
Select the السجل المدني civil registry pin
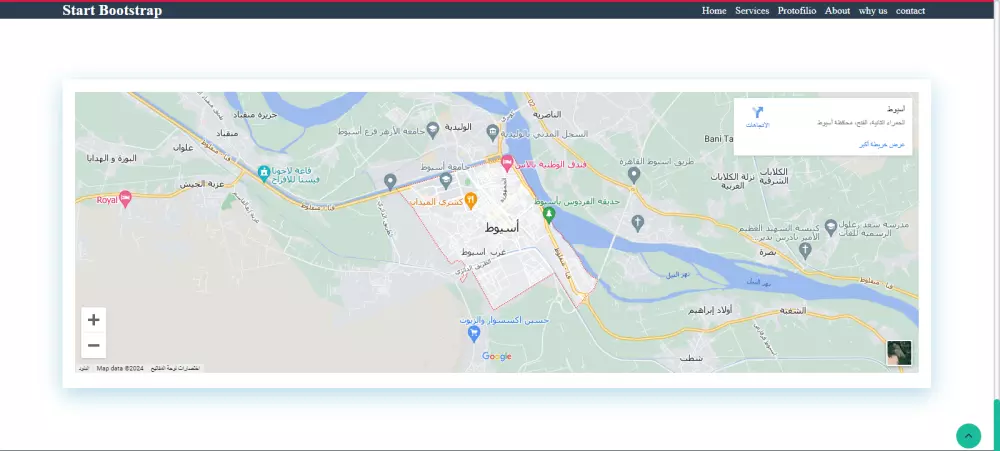tap(492, 133)
